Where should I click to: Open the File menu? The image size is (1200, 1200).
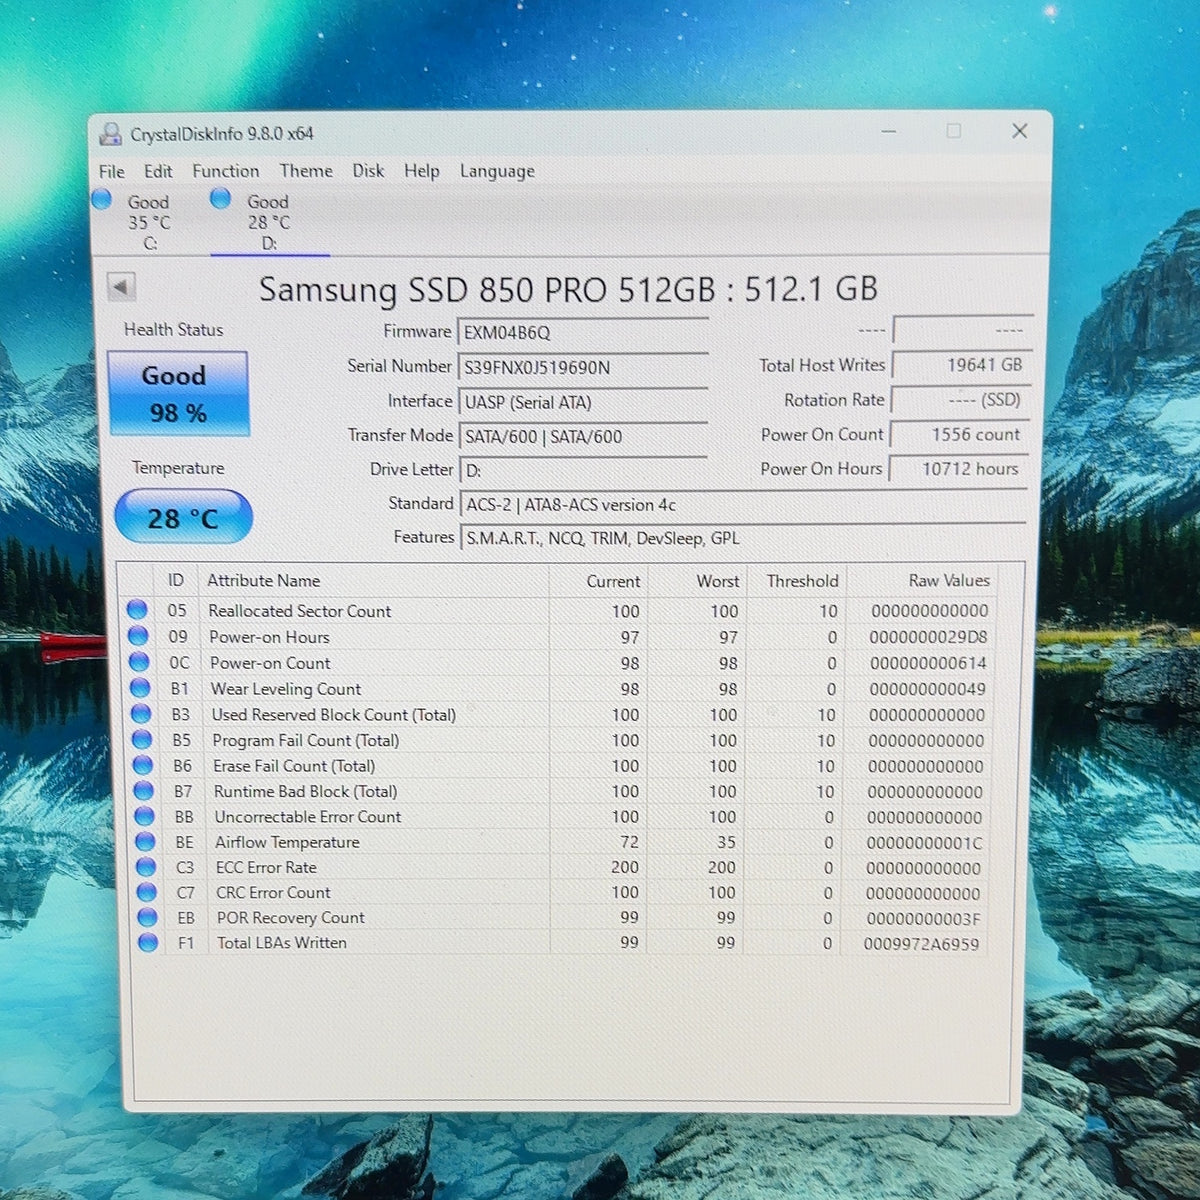coord(112,171)
